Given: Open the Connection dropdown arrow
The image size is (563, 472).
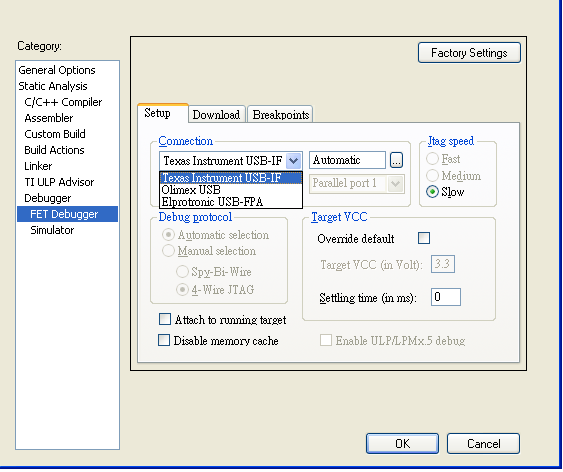Looking at the screenshot, I should 293,160.
